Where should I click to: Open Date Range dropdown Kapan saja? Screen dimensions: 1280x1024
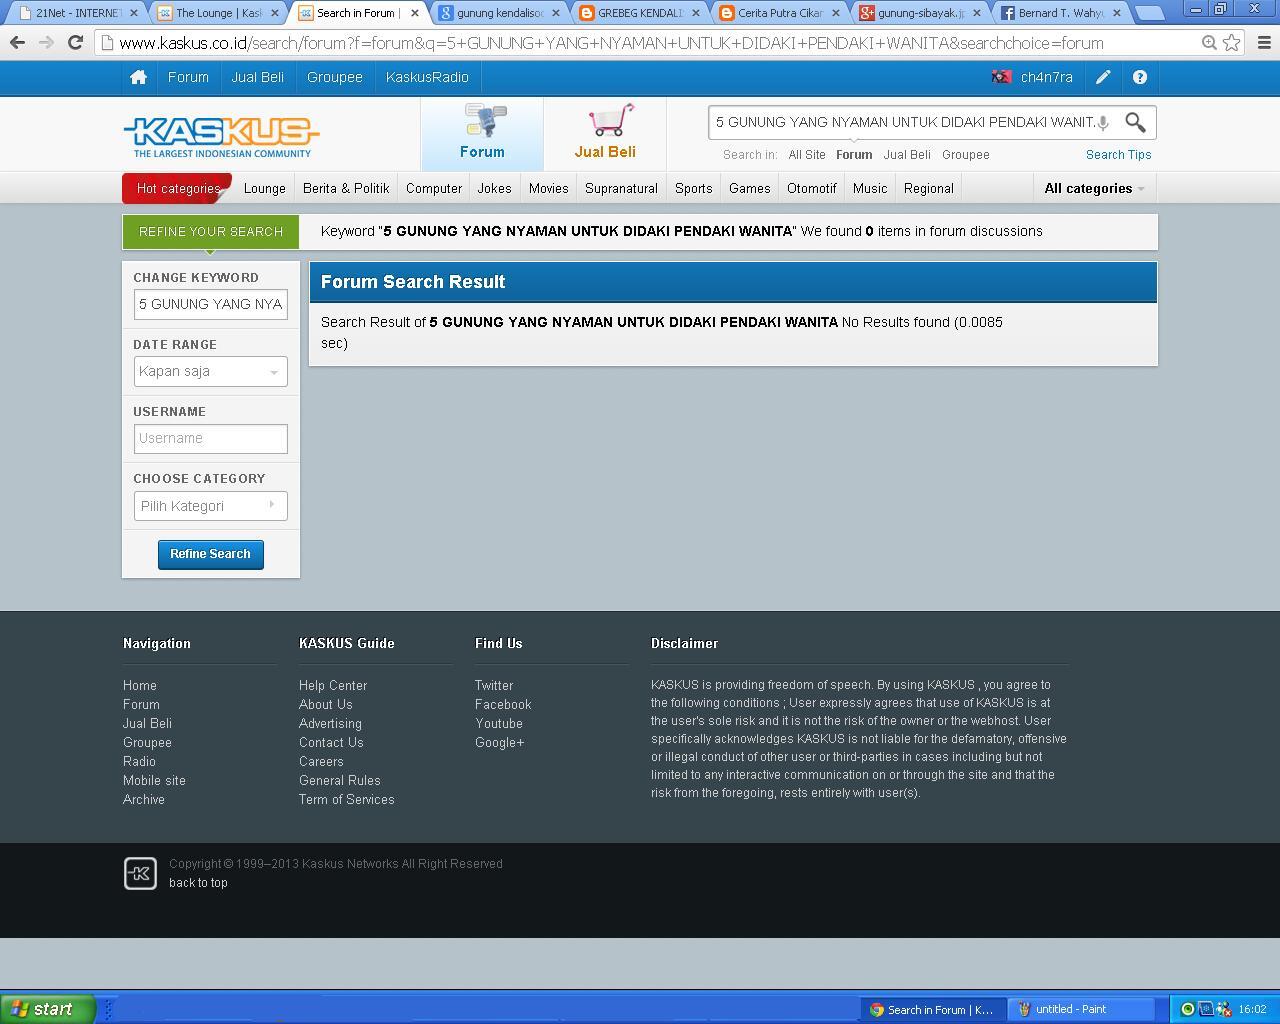tap(210, 372)
